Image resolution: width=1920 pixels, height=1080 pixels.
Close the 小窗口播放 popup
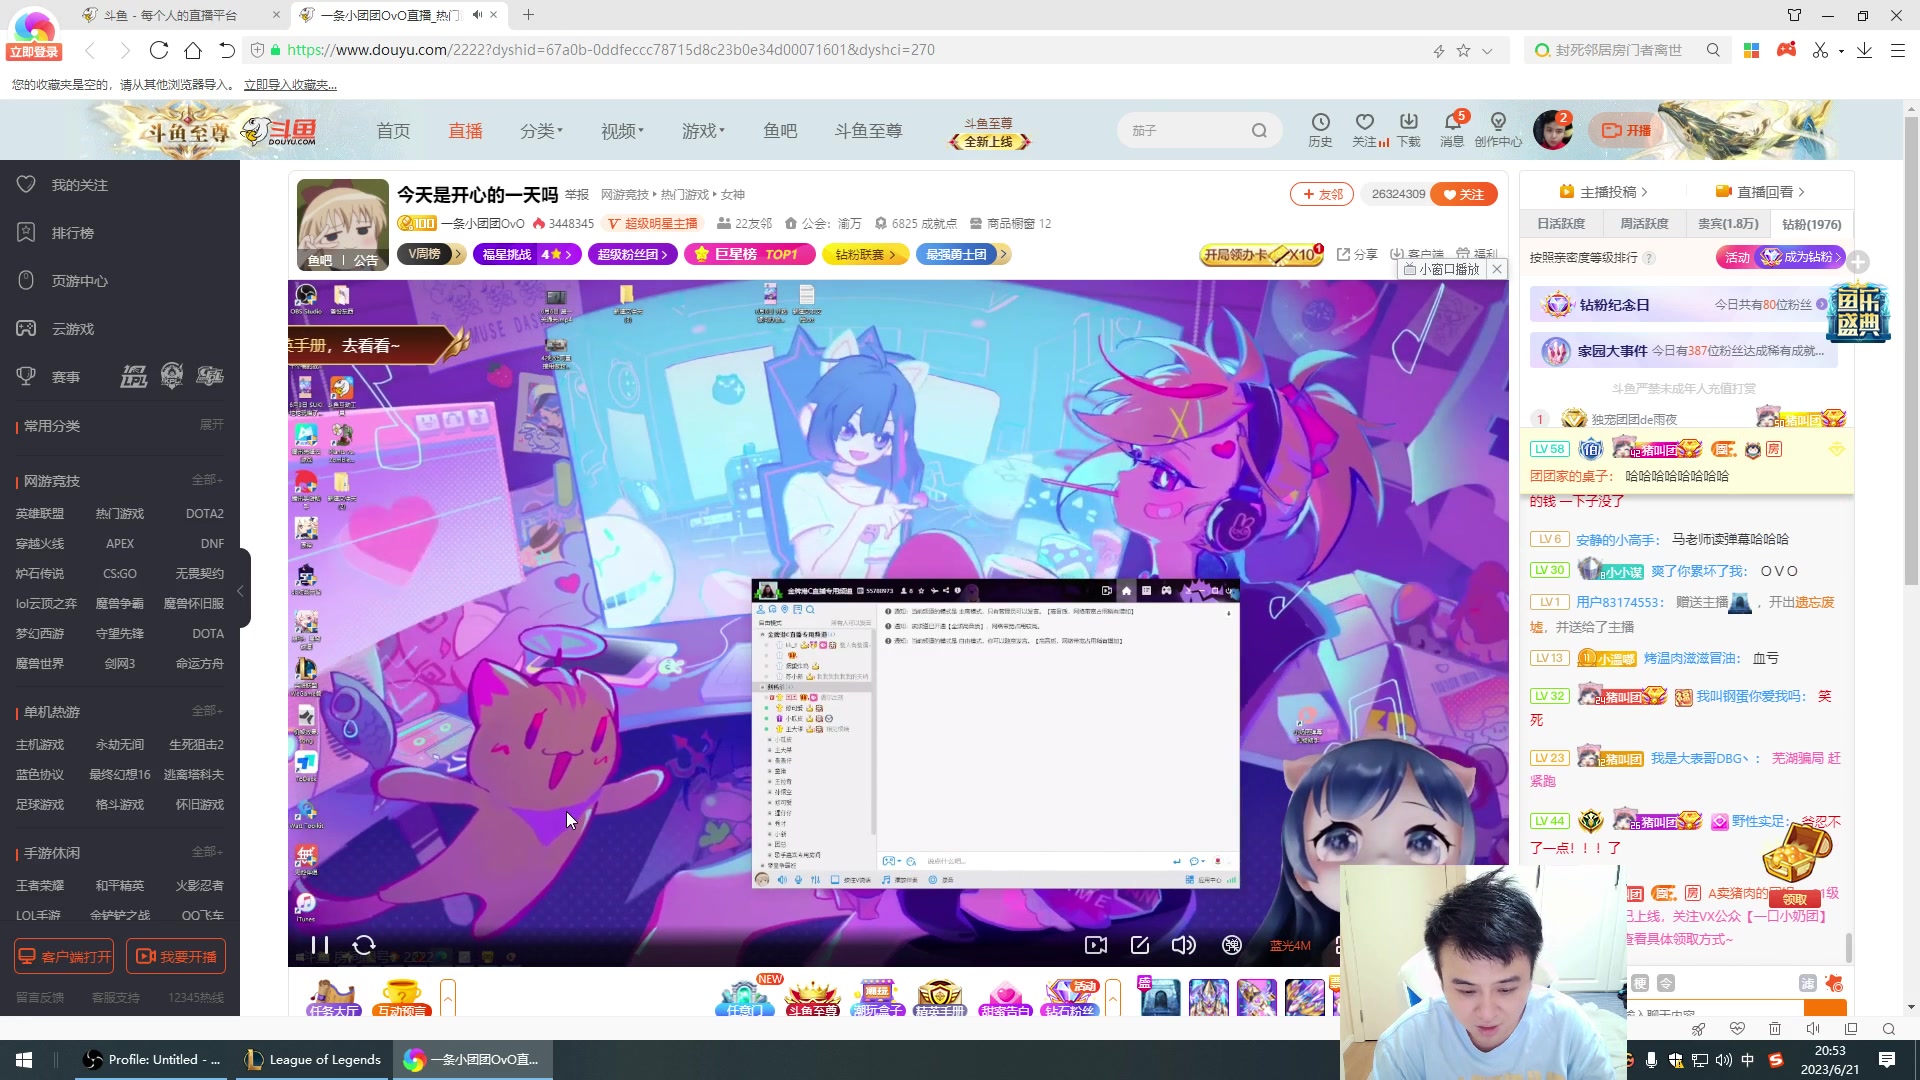point(1497,269)
